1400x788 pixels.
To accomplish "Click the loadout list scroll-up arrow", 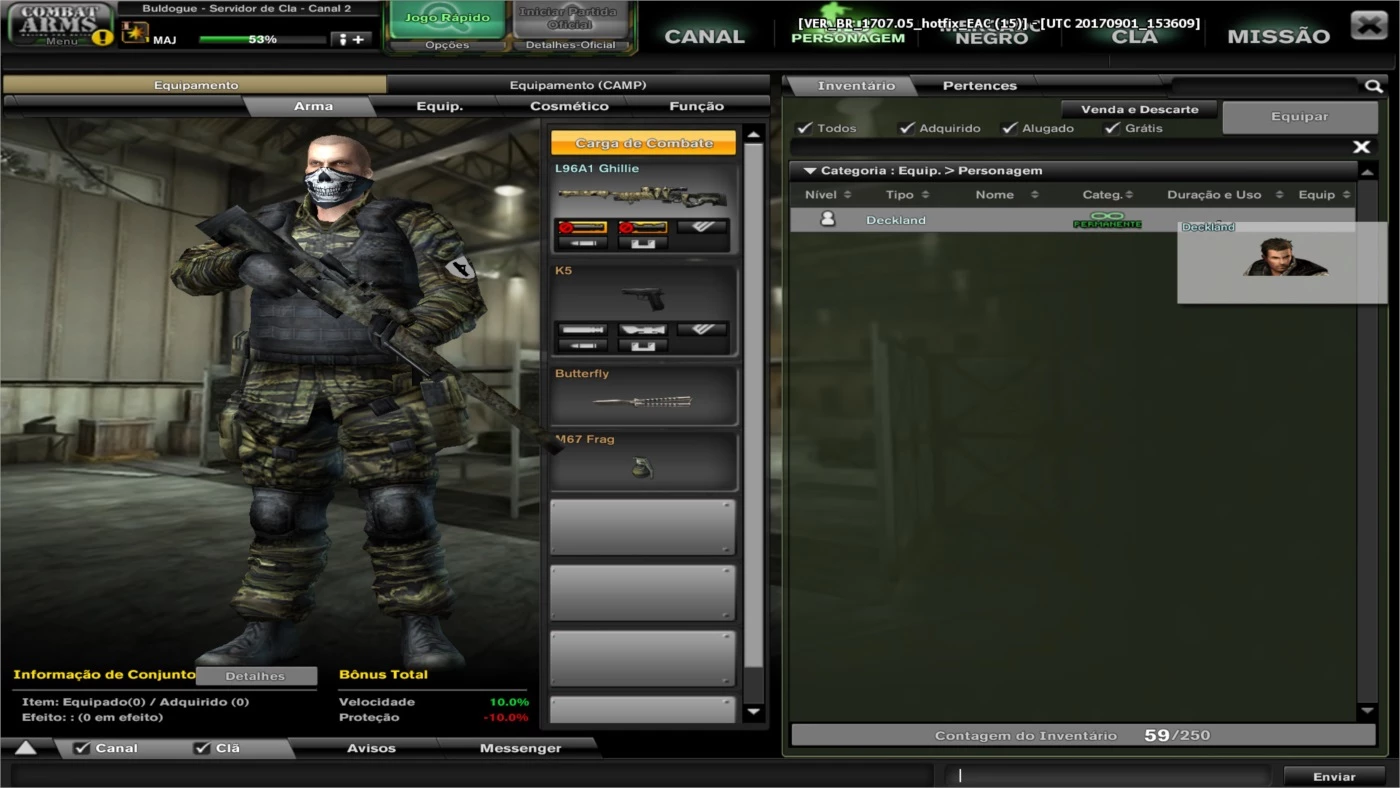I will pyautogui.click(x=754, y=135).
